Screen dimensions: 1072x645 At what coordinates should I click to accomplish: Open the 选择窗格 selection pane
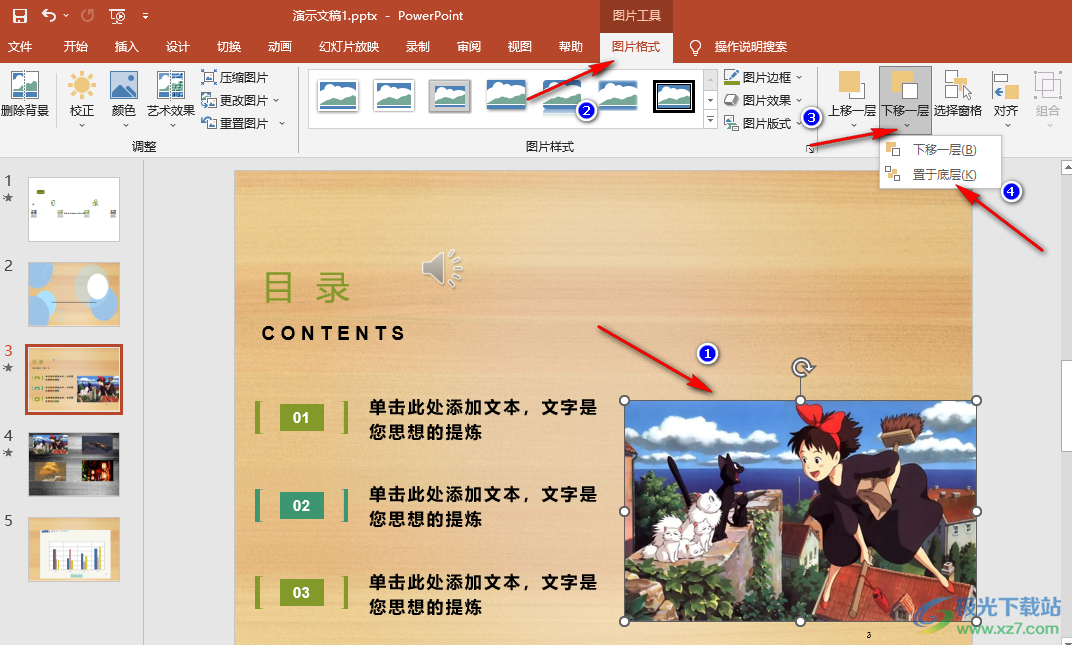coord(958,94)
